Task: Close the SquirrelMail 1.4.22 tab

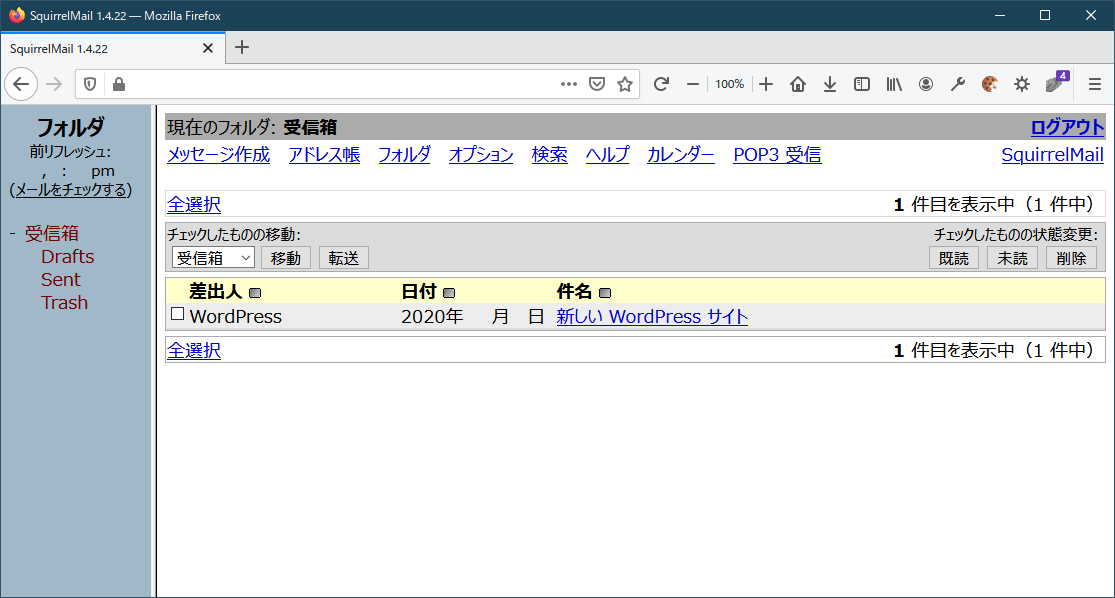Action: 208,48
